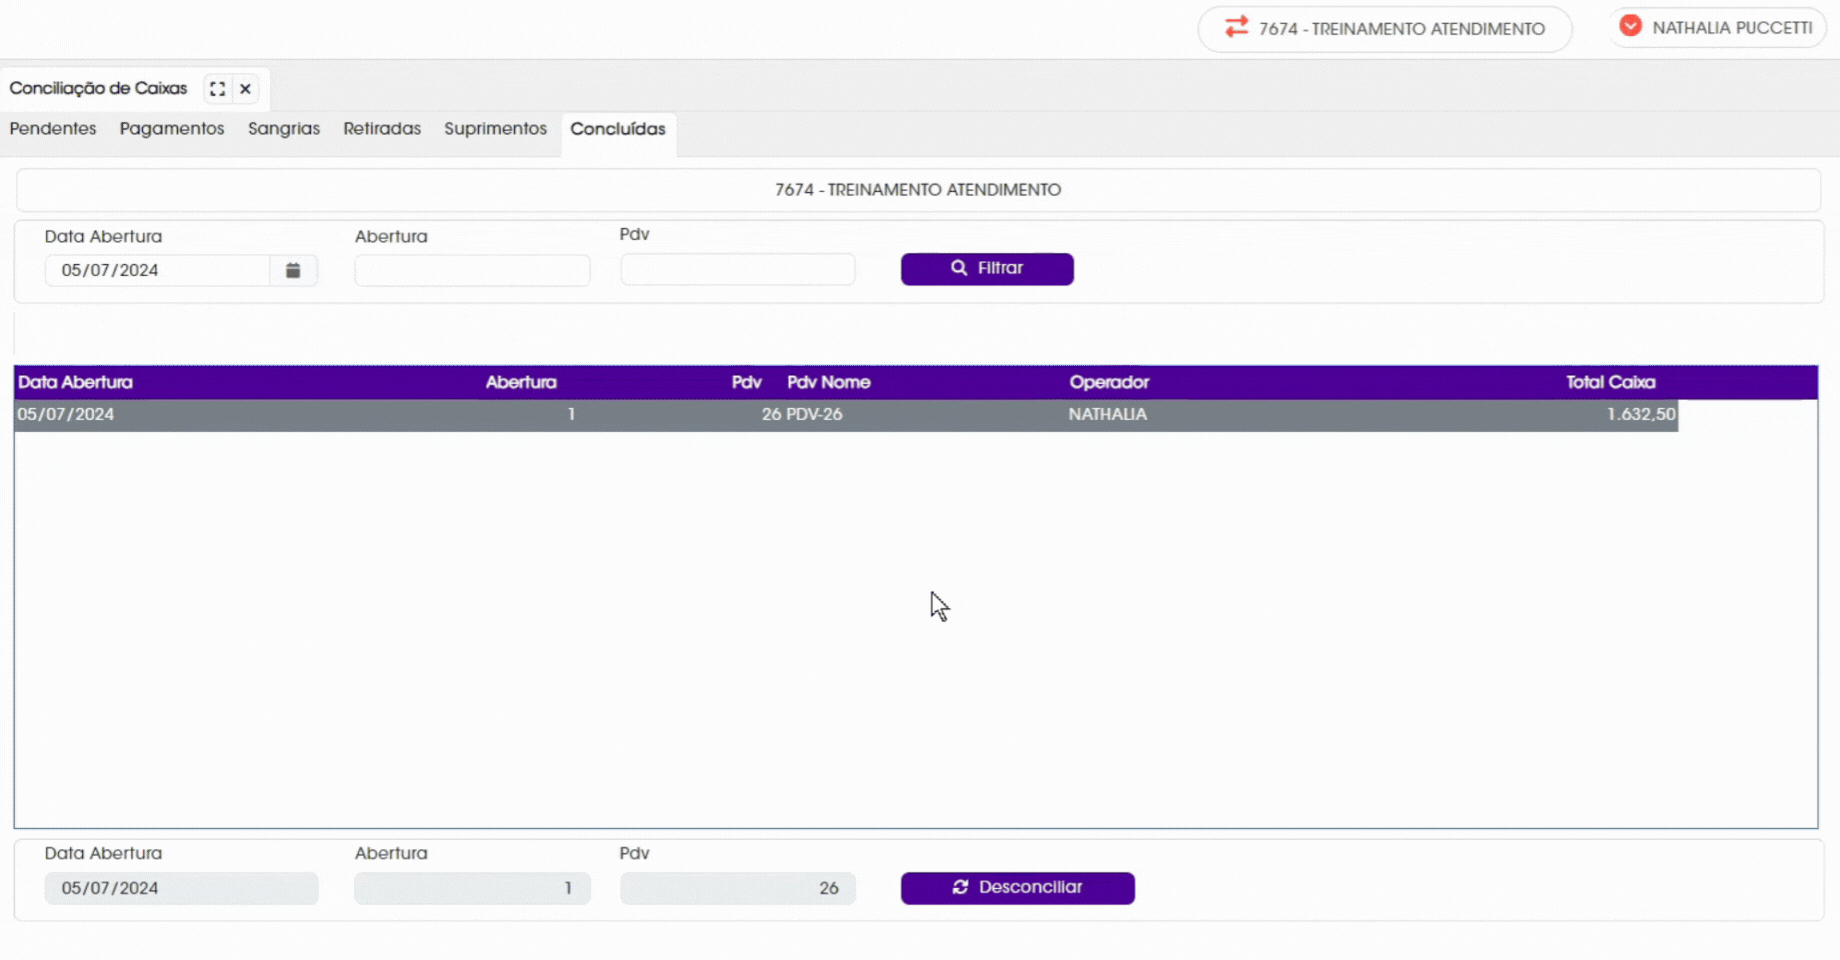Open the Nathalia Puccetti user dropdown
The width and height of the screenshot is (1840, 960).
(1716, 27)
